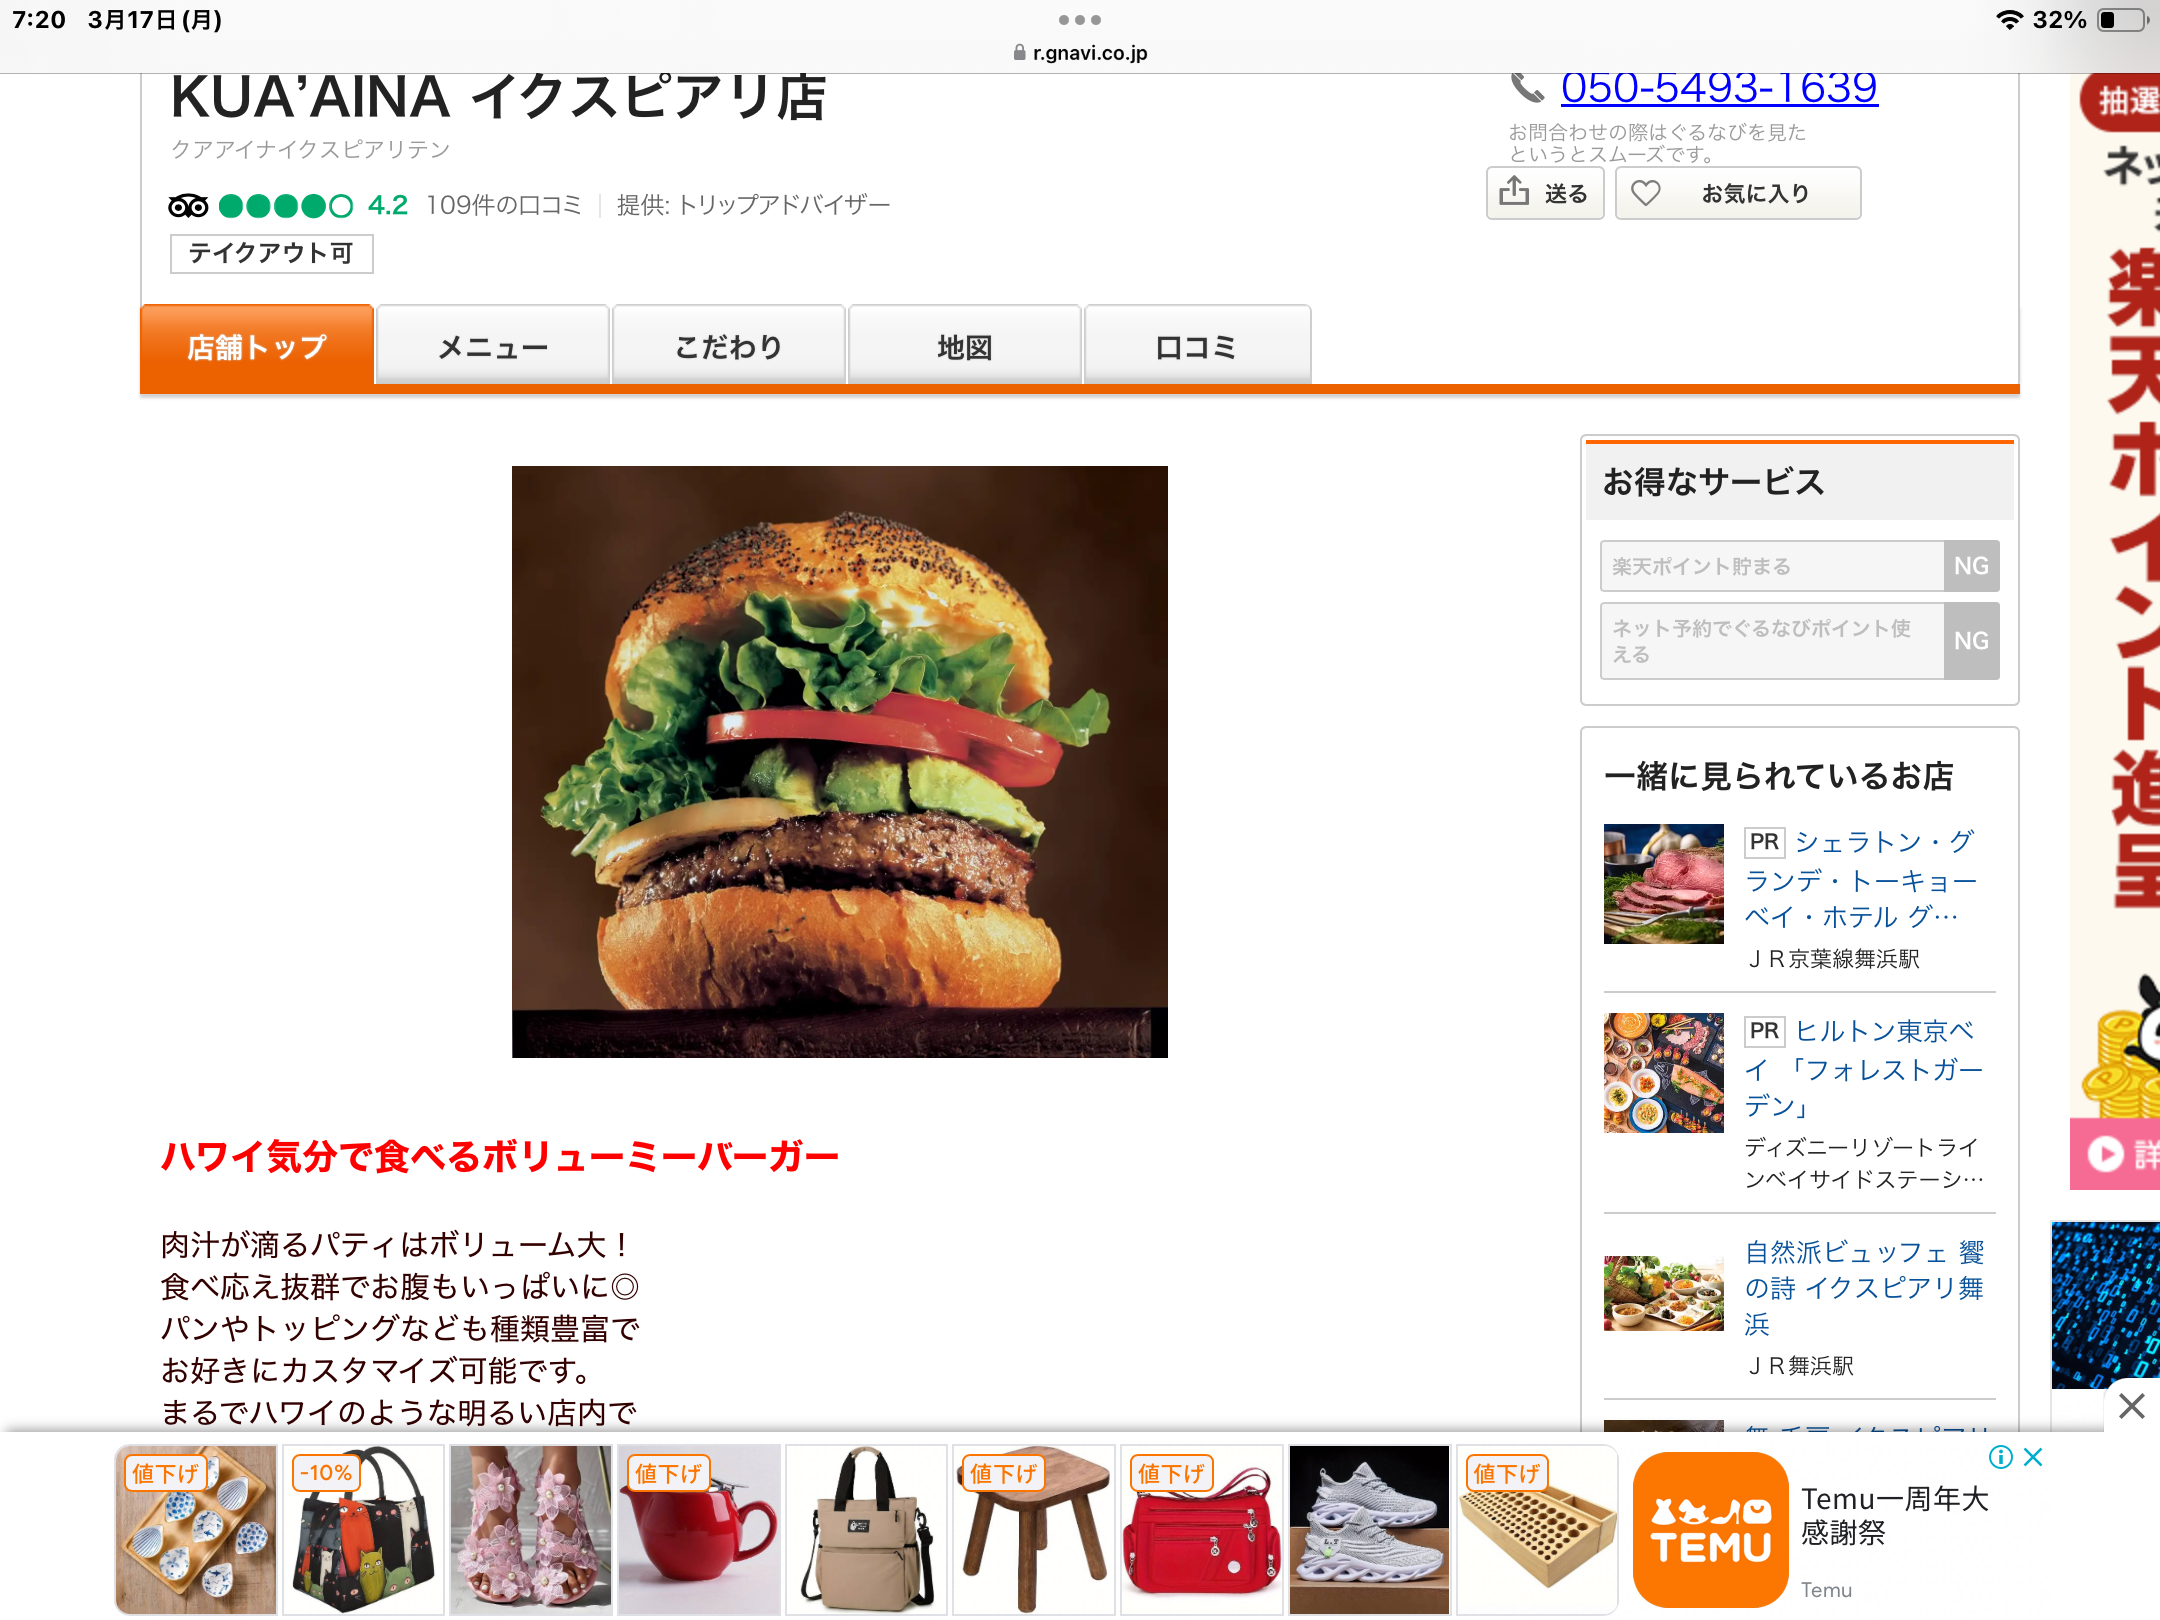2160x1620 pixels.
Task: Close the Temu ad with the blue X
Action: [x=2033, y=1457]
